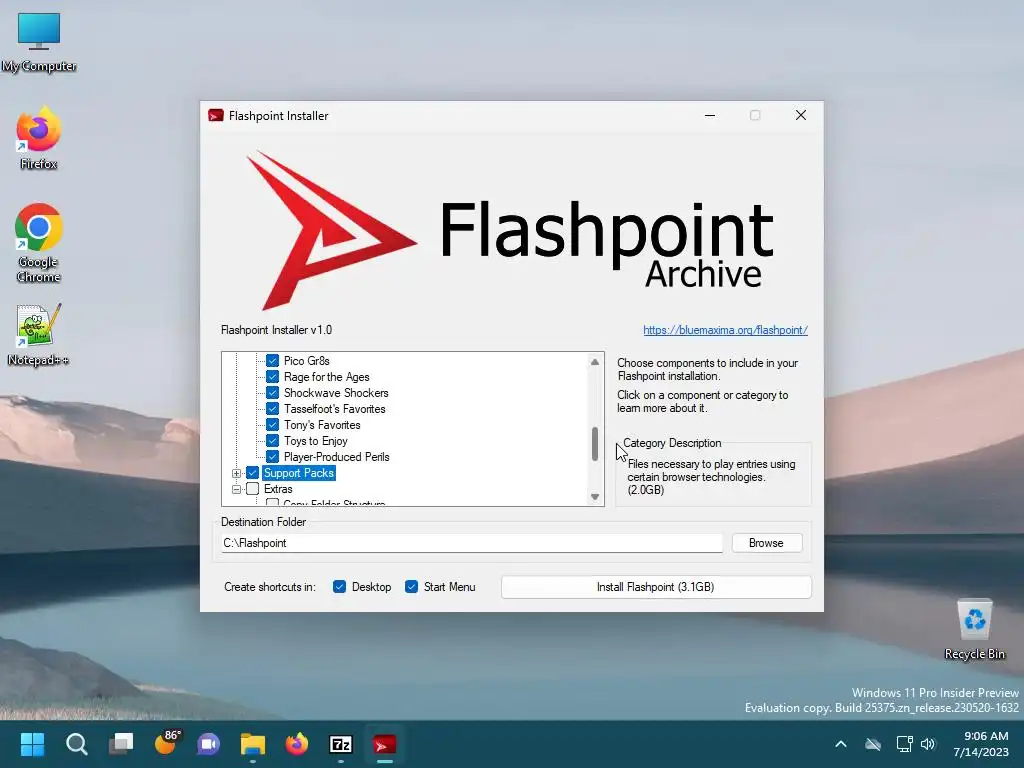Select the Google Chrome desktop shortcut
The width and height of the screenshot is (1024, 768).
(x=39, y=243)
